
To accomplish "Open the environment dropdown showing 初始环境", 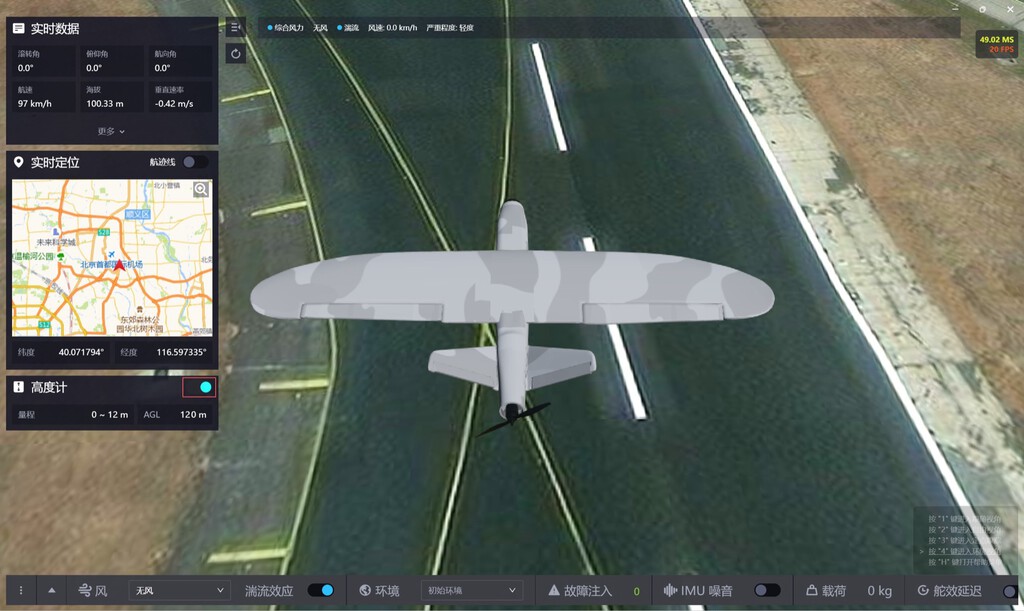I will pos(471,591).
